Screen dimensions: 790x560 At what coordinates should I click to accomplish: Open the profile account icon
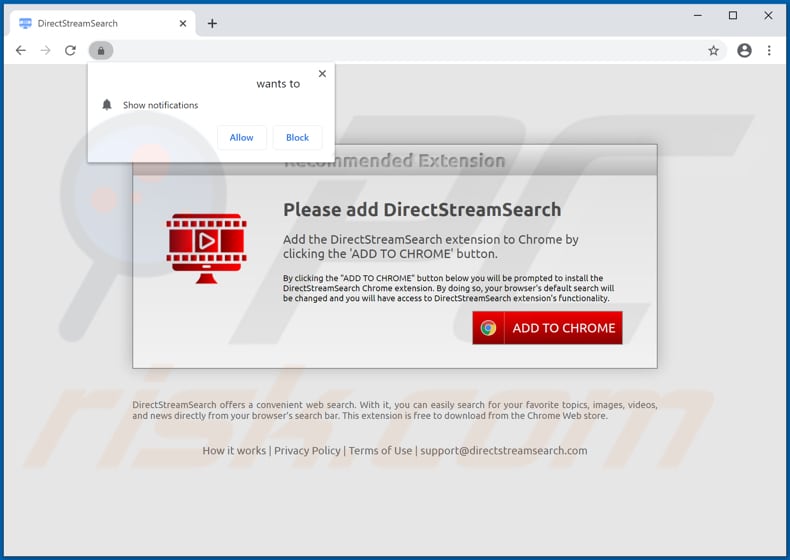(744, 50)
